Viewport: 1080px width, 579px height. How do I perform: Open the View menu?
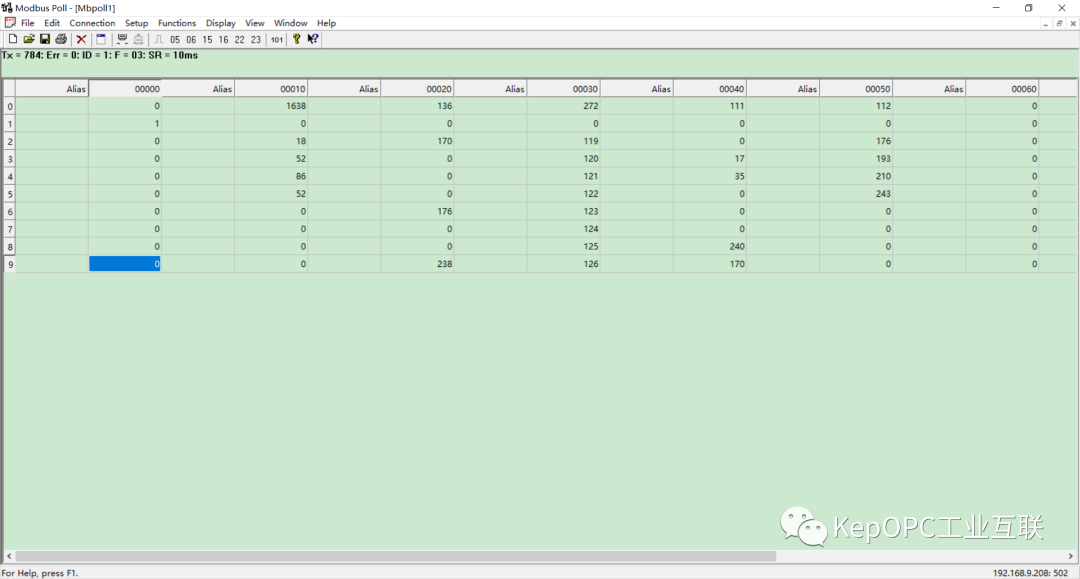255,23
